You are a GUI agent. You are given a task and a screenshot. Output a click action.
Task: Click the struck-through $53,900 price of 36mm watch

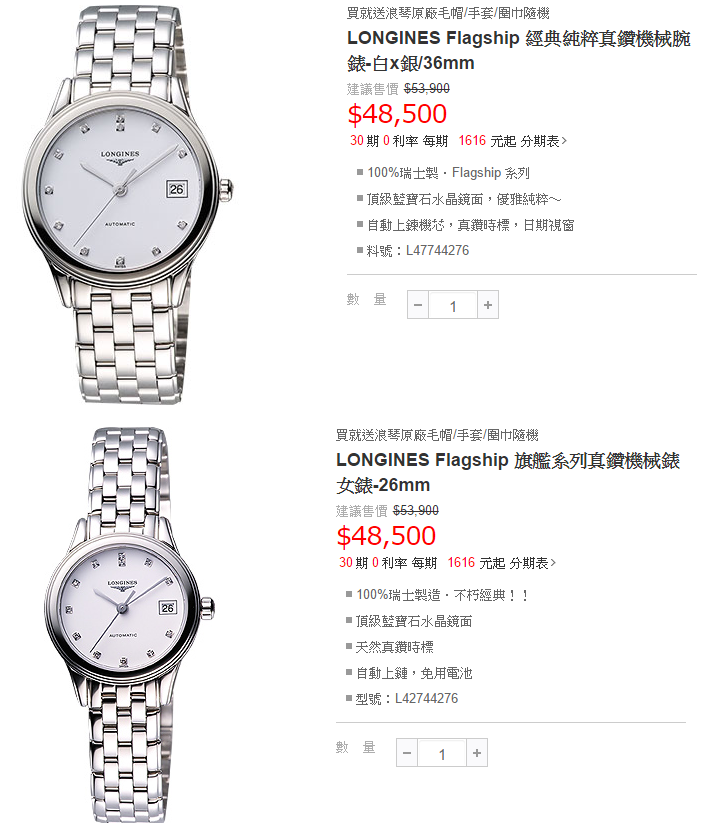coord(427,89)
